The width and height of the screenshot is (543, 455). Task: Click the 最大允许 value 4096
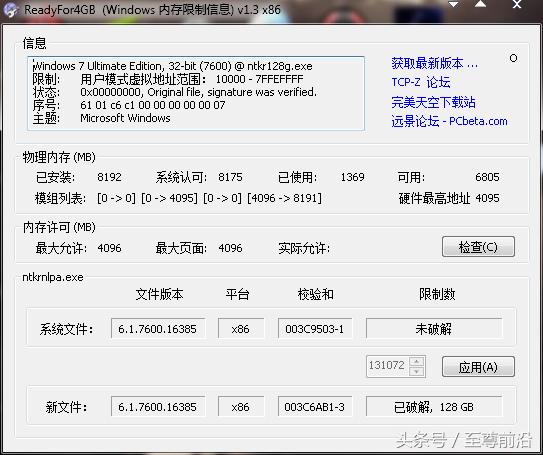click(109, 248)
